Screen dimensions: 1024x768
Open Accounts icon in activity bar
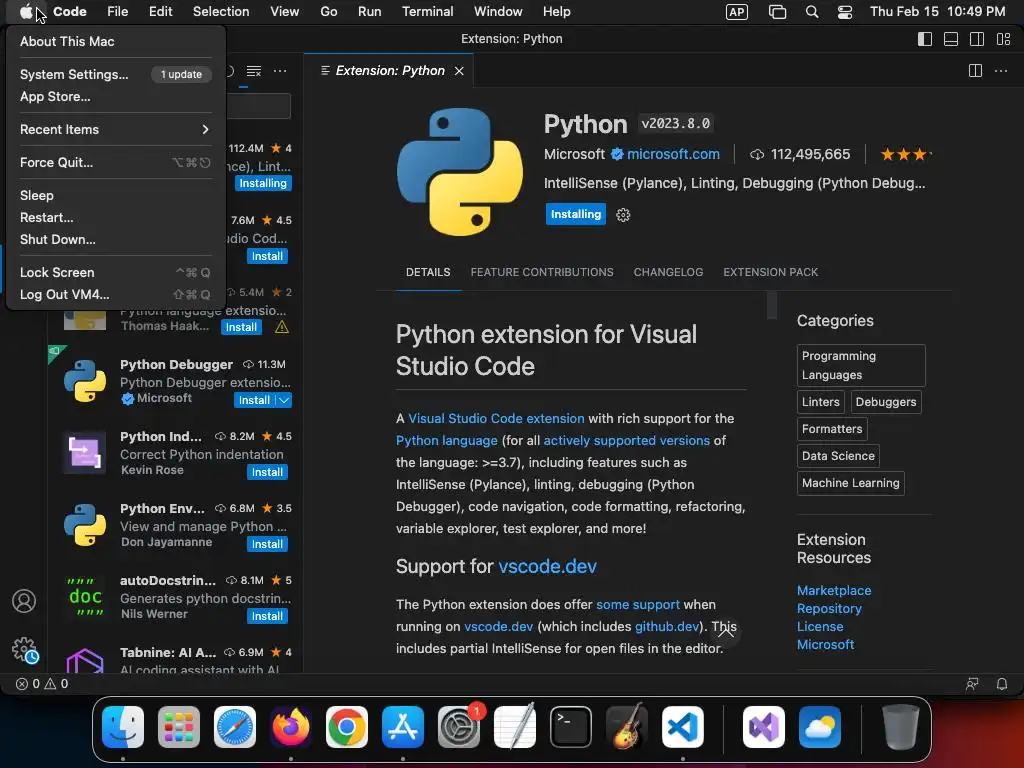(24, 601)
